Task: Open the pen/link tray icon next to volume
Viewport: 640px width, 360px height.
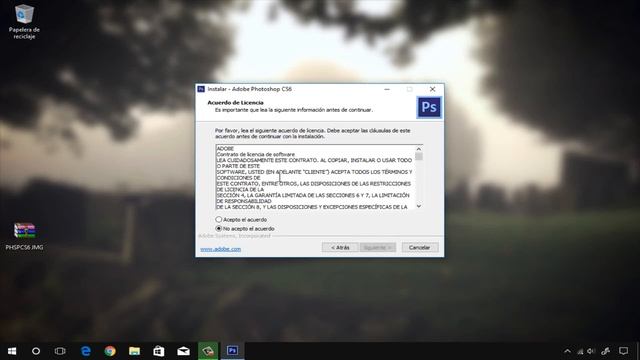Action: (605, 351)
